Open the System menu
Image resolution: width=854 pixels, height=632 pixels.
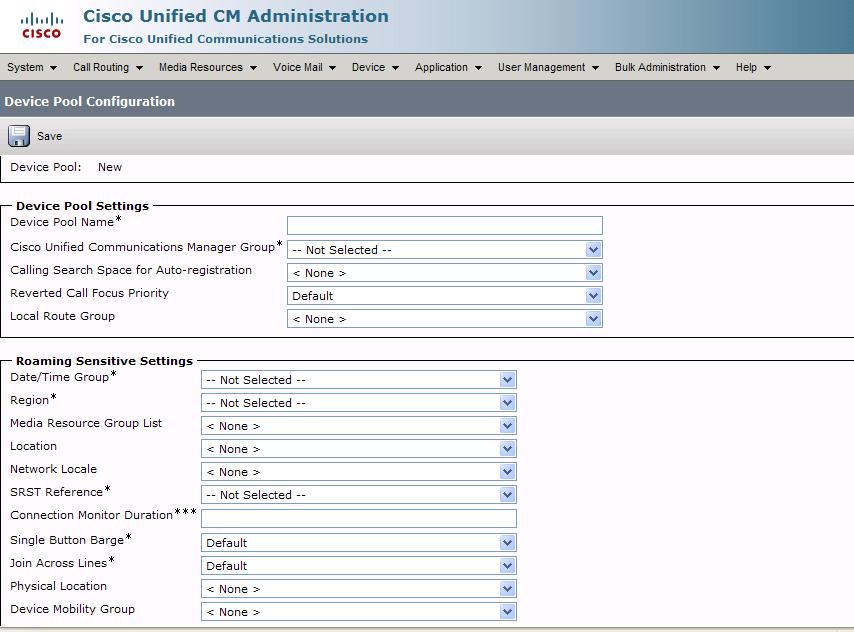tap(29, 67)
